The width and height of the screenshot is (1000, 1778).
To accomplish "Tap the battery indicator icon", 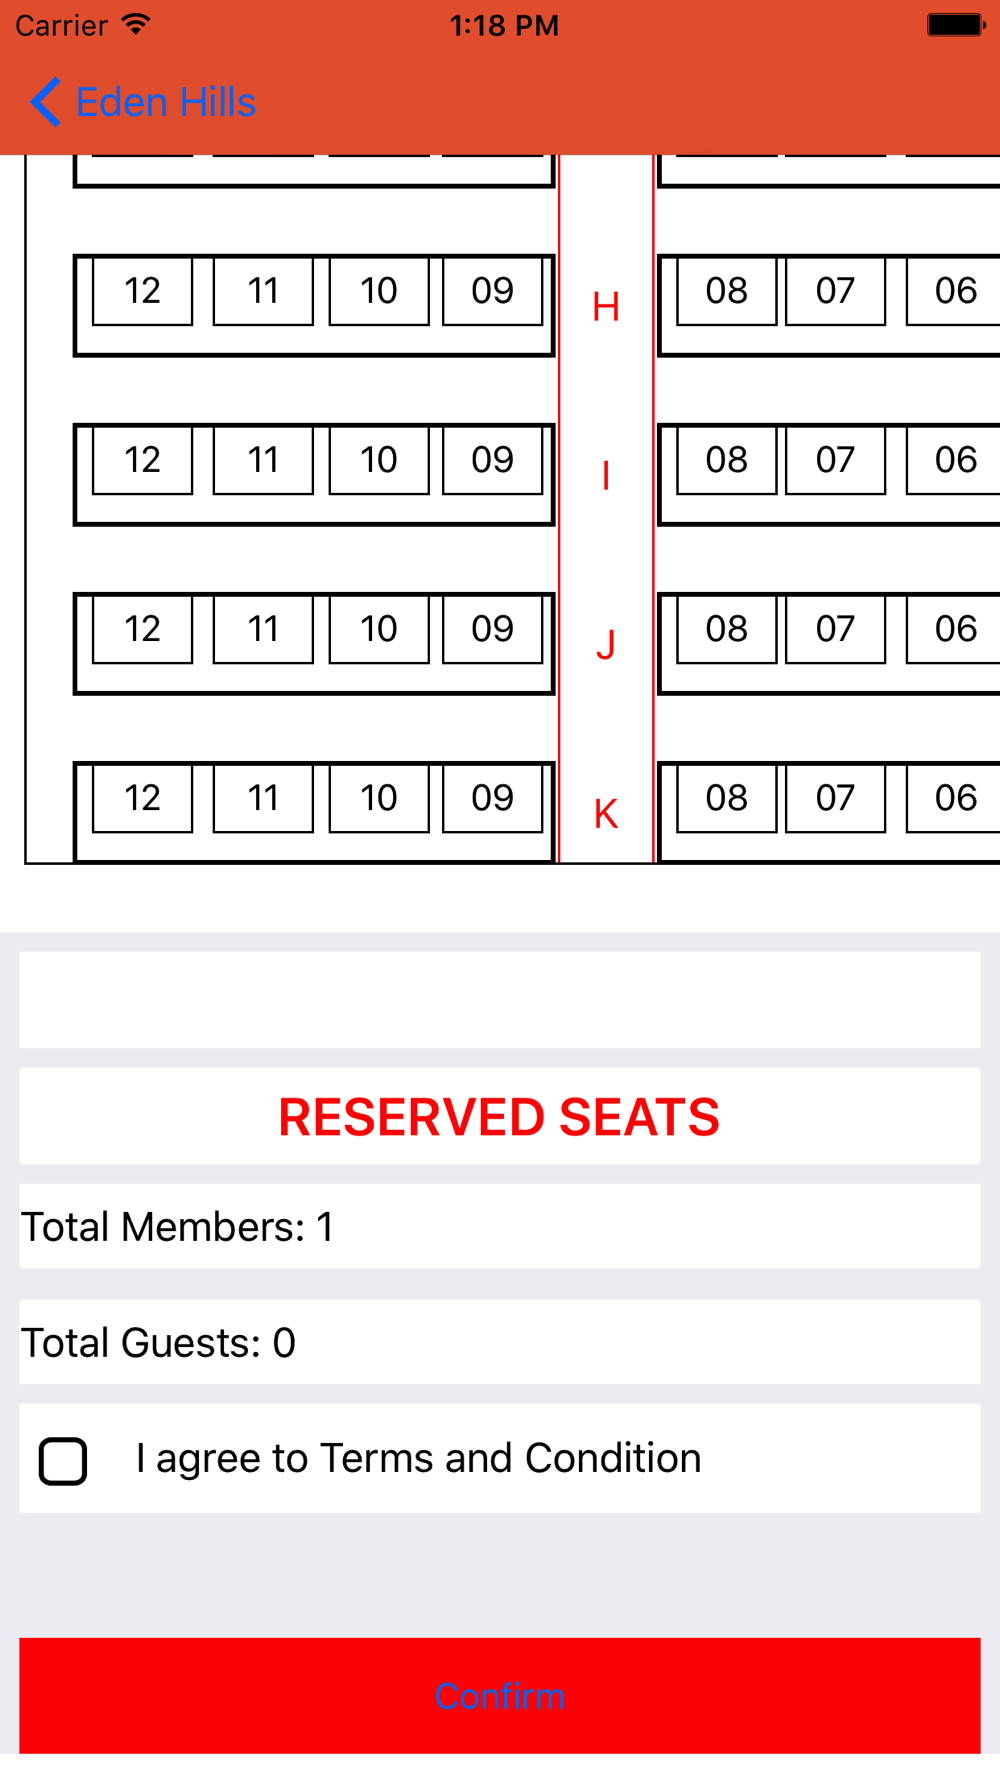I will (x=956, y=25).
